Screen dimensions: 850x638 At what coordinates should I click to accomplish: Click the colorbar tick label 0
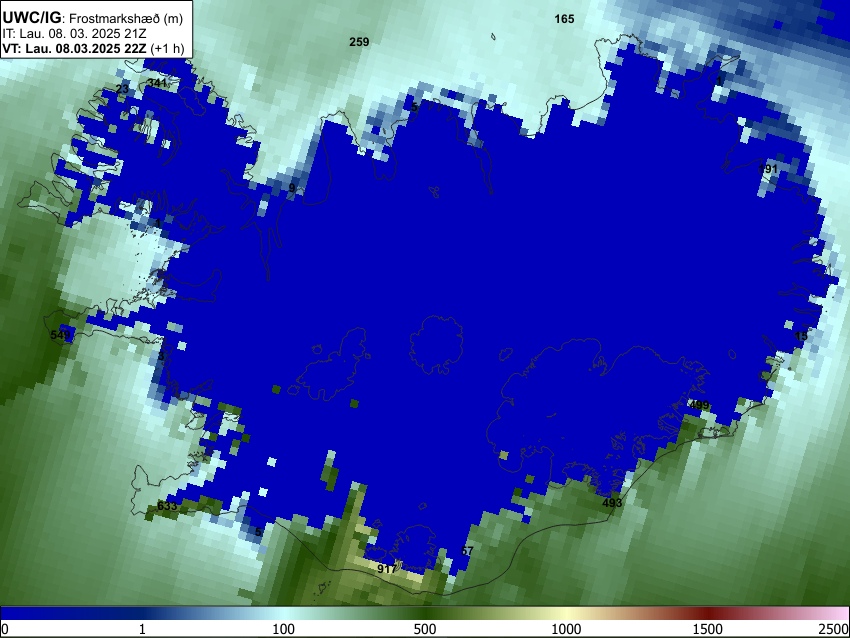(x=5, y=629)
